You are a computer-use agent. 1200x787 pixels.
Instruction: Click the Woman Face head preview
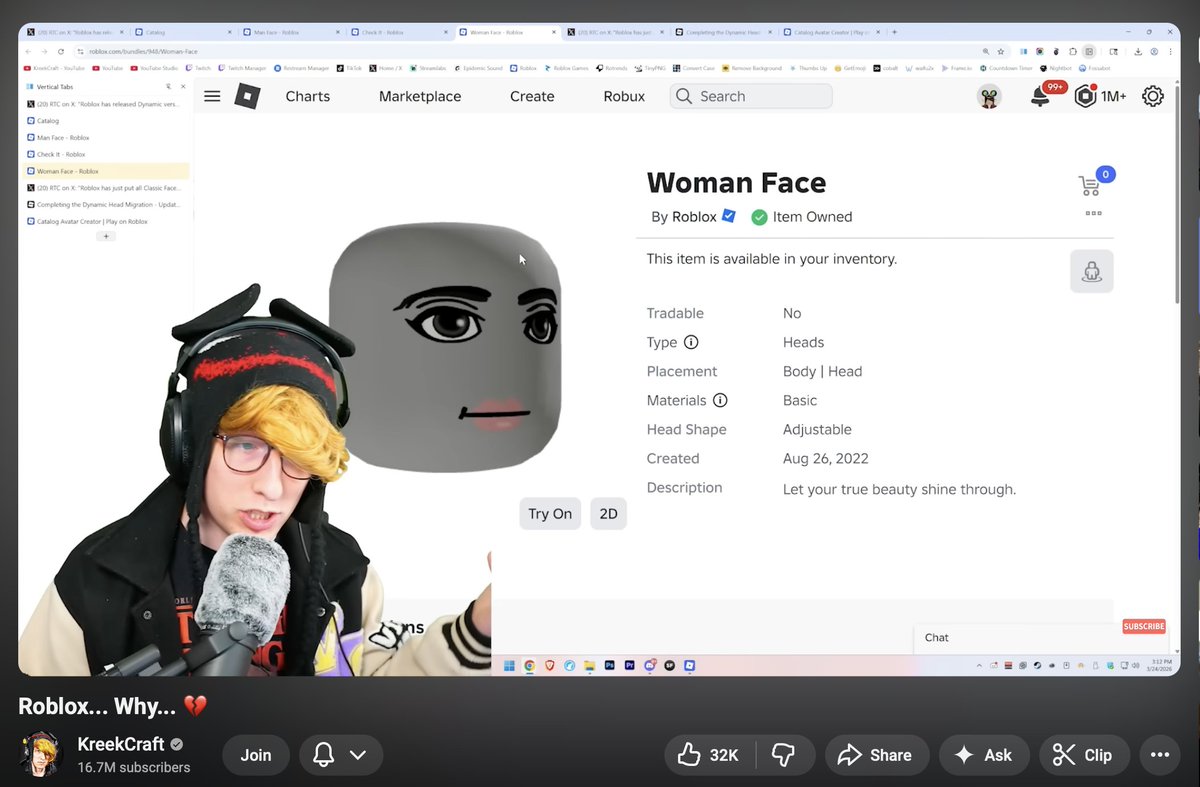[x=445, y=347]
